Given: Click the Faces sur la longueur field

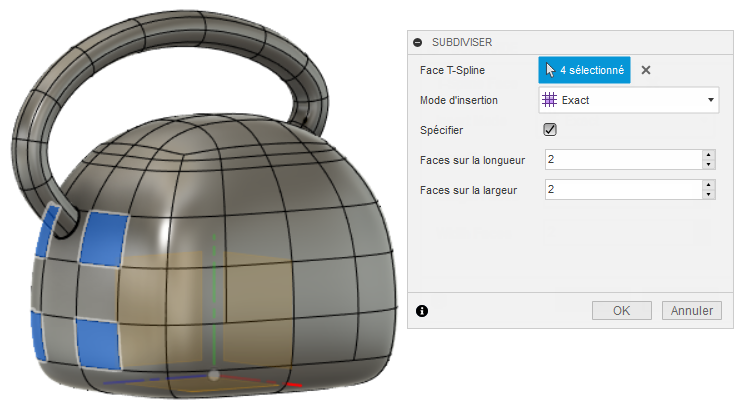Looking at the screenshot, I should click(x=623, y=159).
